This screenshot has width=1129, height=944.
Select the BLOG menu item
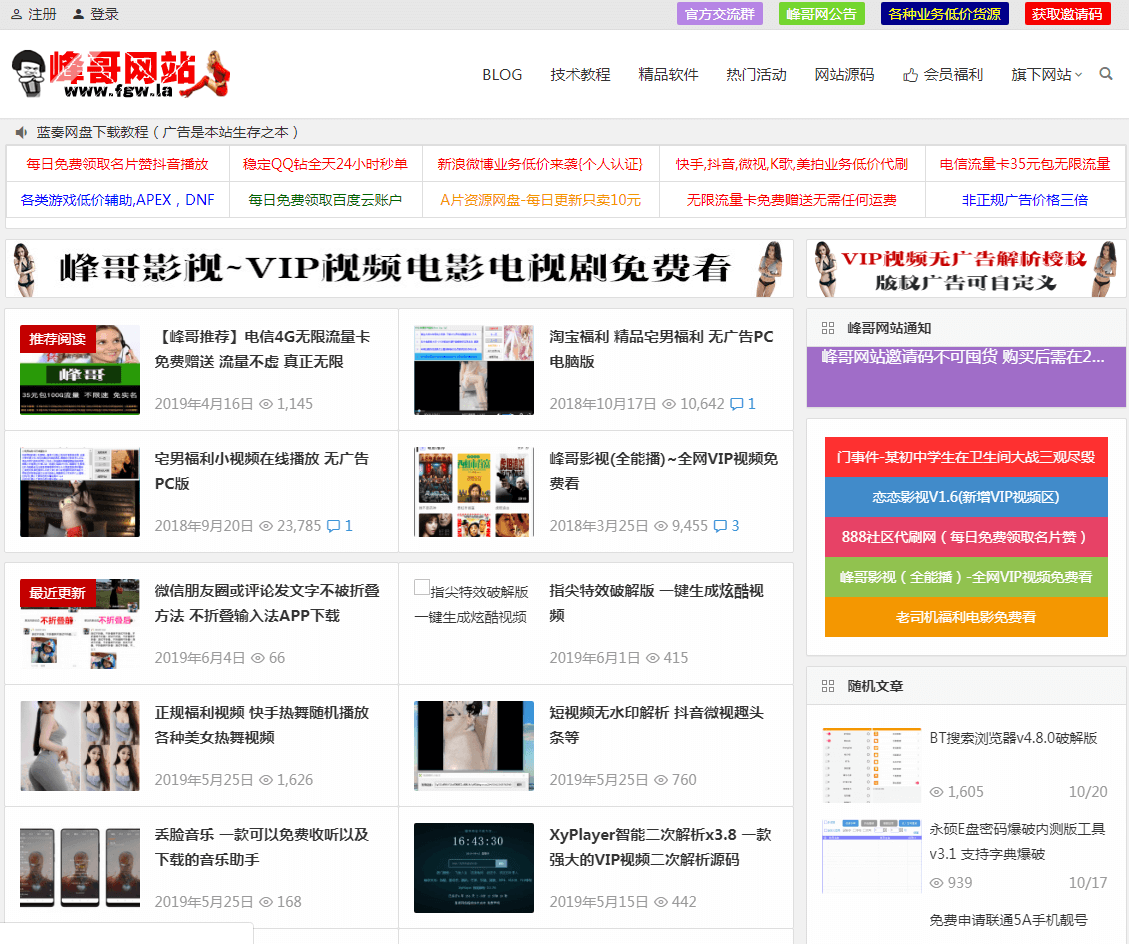(x=501, y=73)
